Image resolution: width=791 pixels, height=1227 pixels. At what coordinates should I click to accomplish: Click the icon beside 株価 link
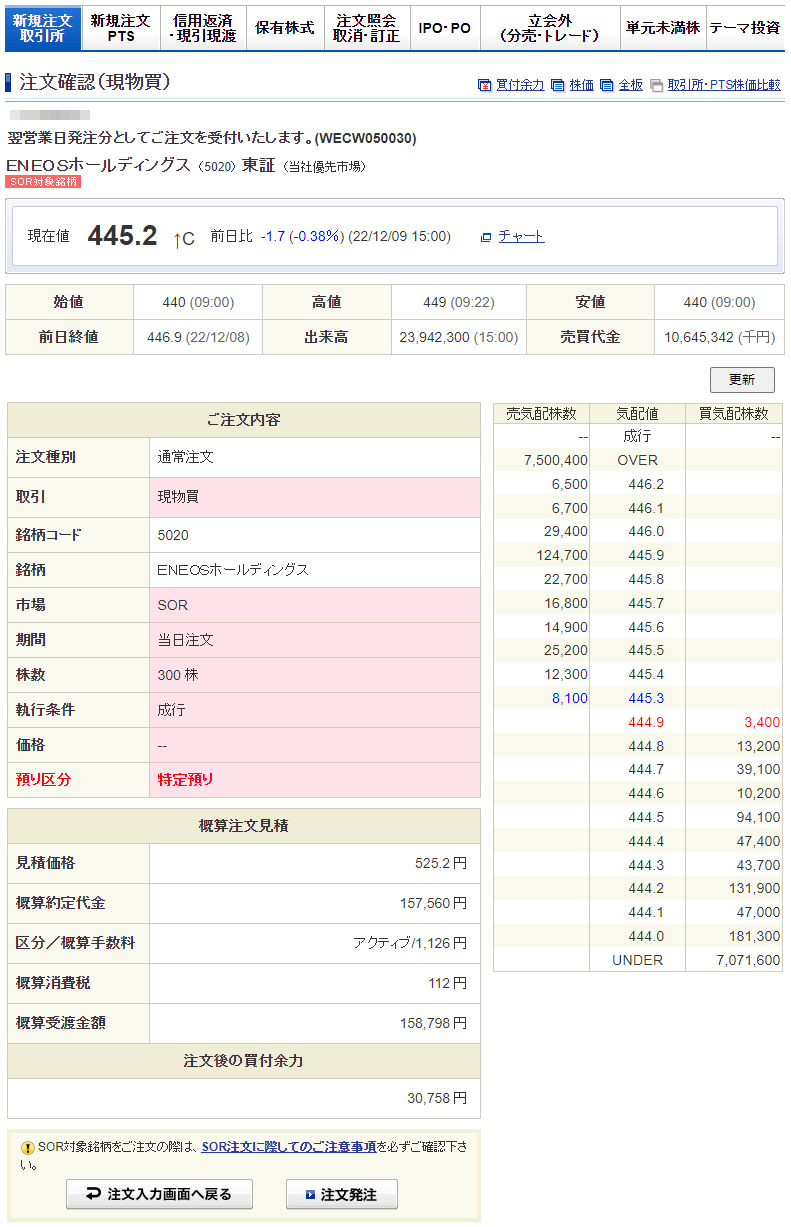(557, 86)
